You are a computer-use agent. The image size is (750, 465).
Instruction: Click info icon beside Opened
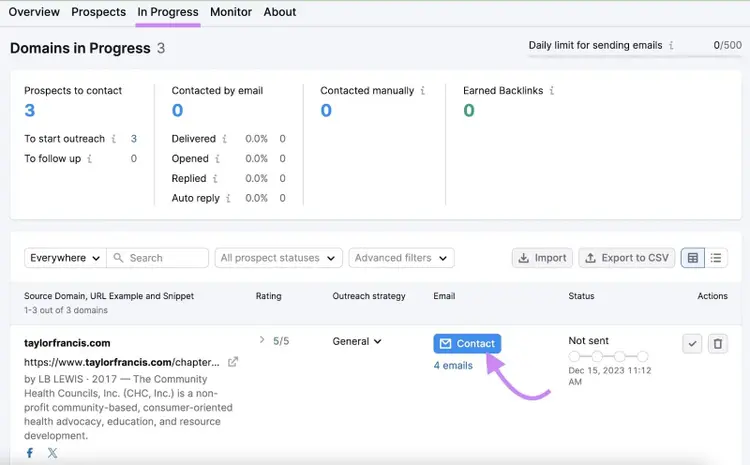pyautogui.click(x=217, y=158)
